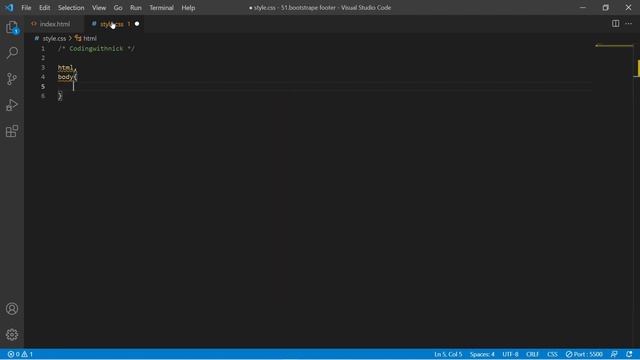This screenshot has width=640, height=360.
Task: Open the Go menu
Action: (118, 8)
